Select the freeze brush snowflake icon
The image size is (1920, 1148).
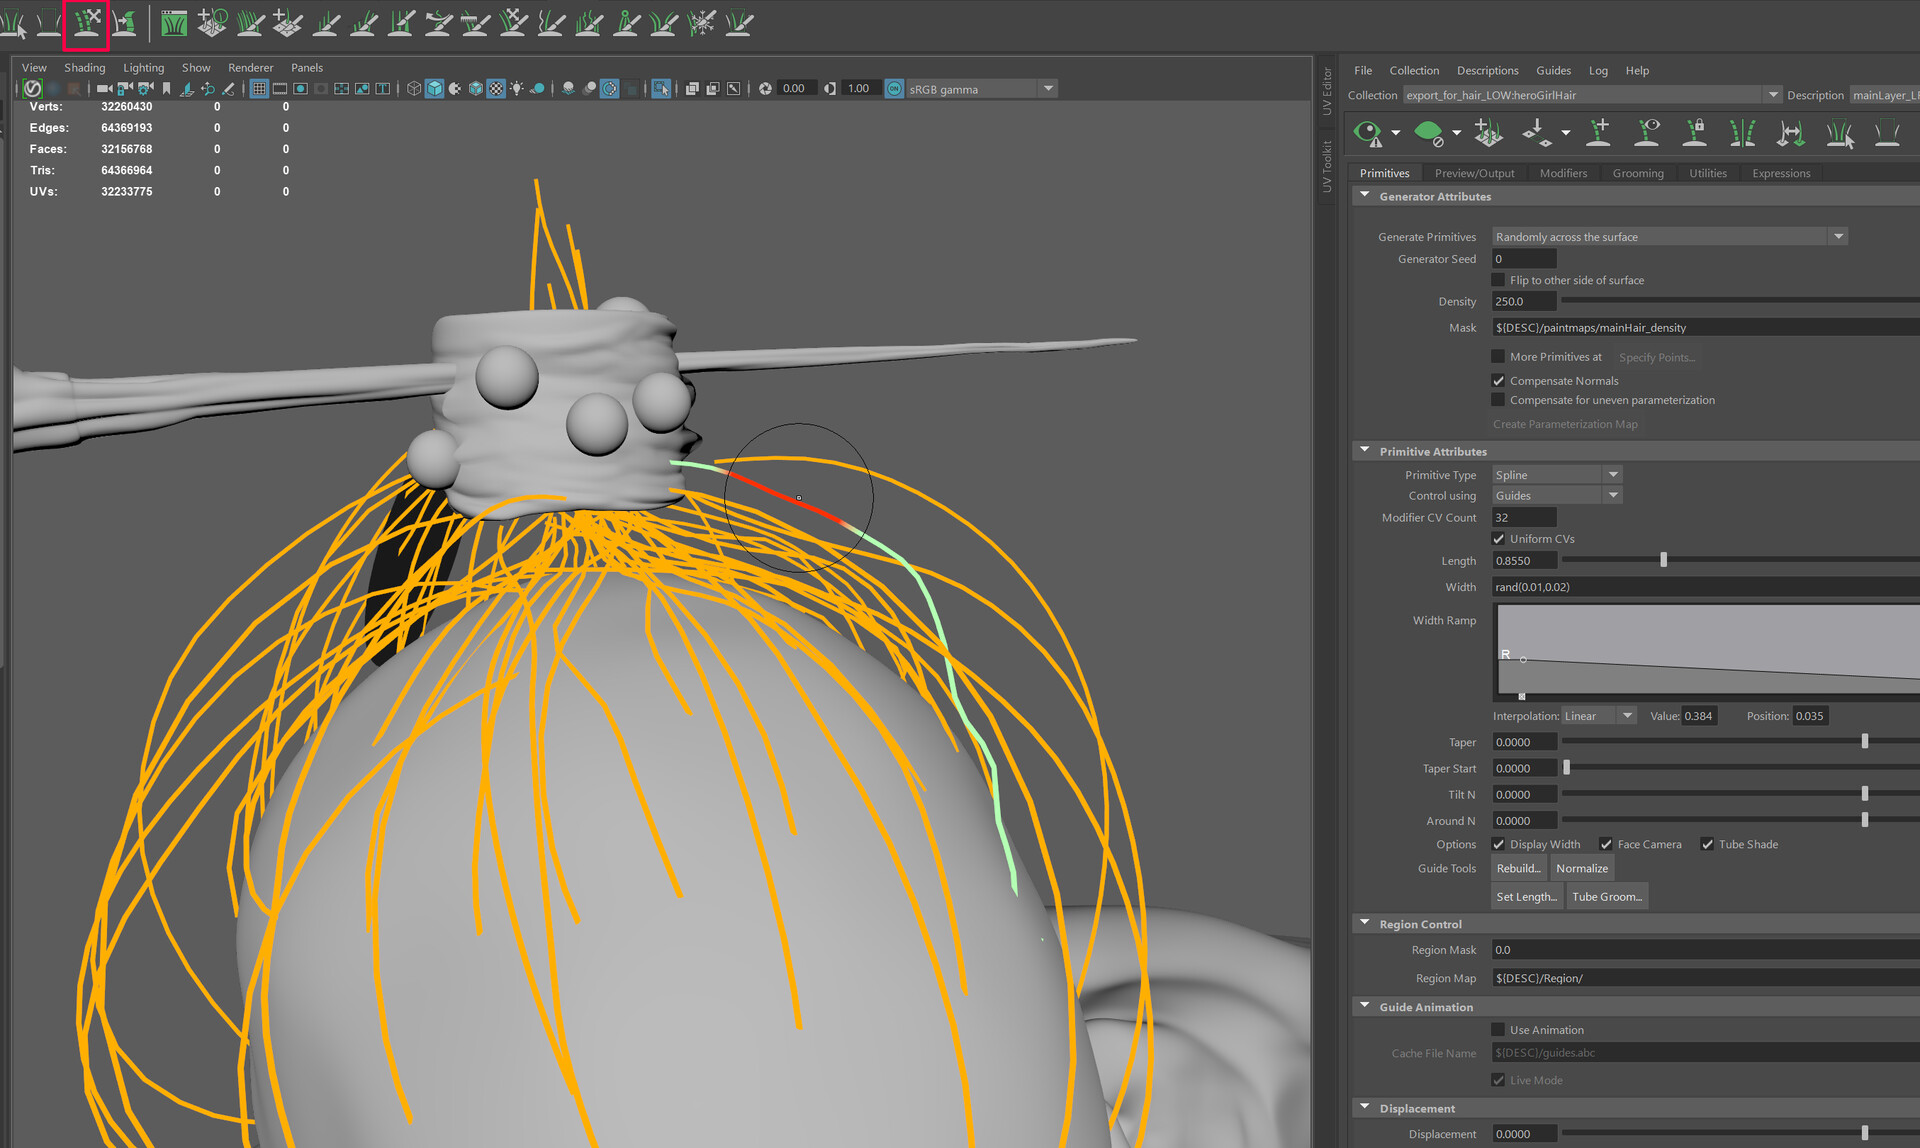coord(702,22)
